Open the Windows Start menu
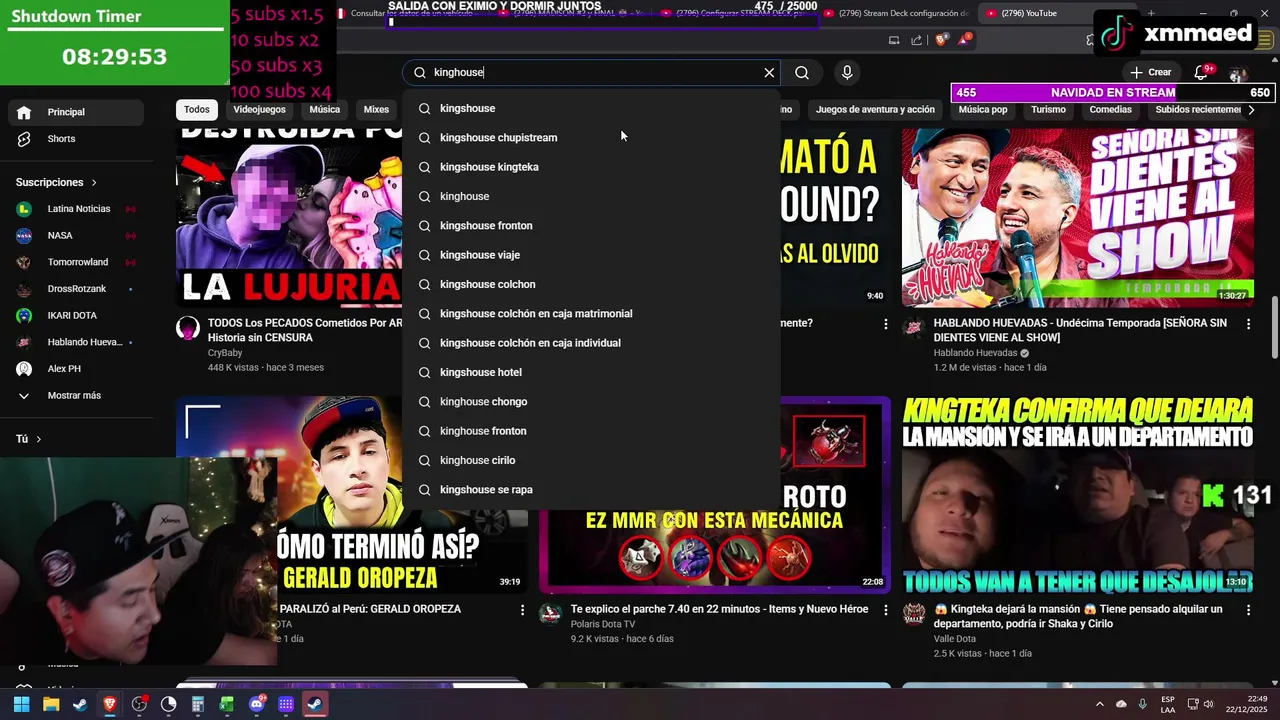The image size is (1280, 720). (x=21, y=704)
